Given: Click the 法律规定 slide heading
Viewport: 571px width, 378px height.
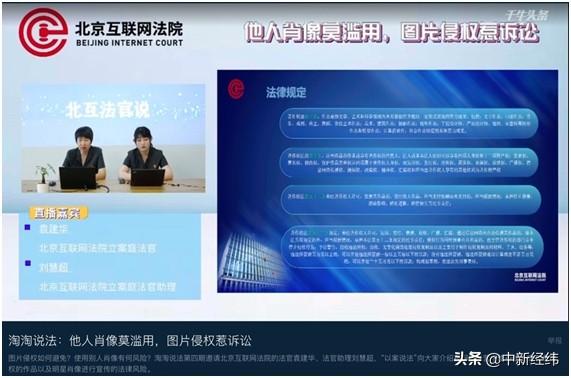Looking at the screenshot, I should point(286,92).
